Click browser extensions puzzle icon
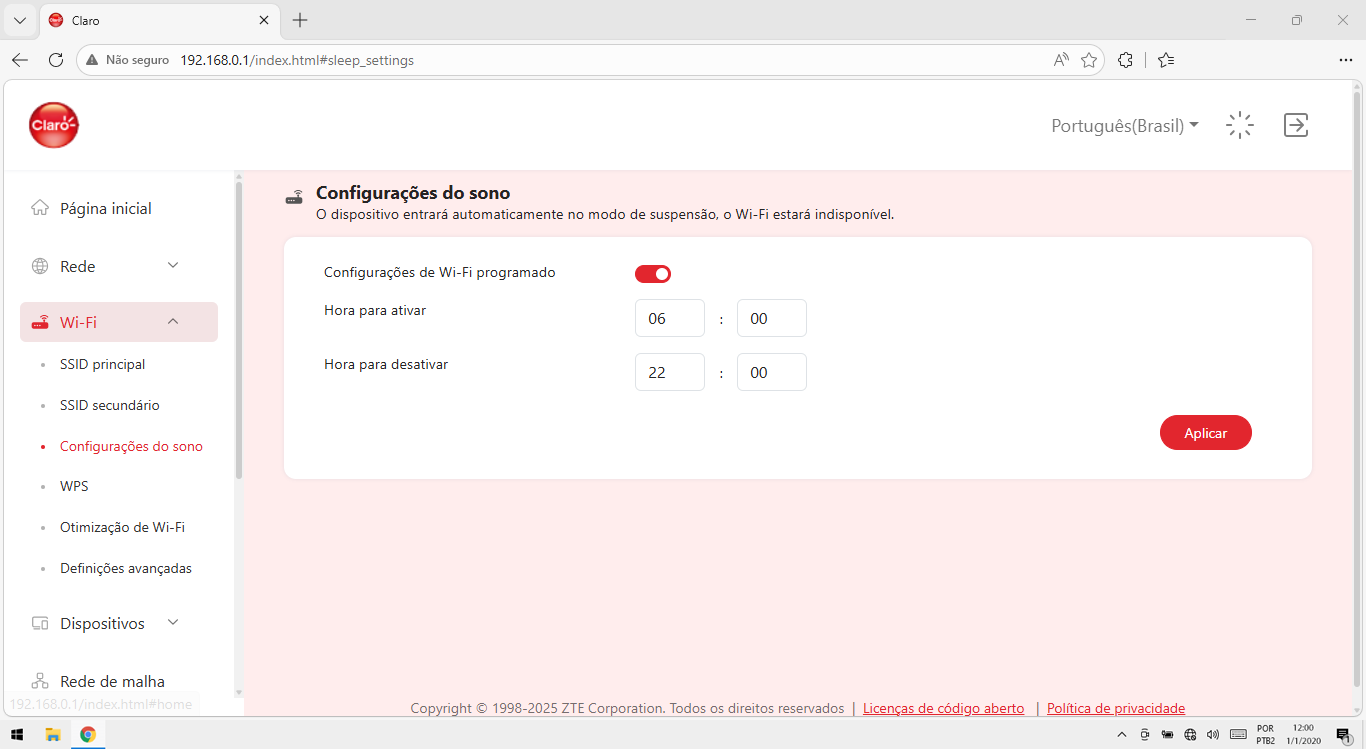1366x749 pixels. [1125, 60]
